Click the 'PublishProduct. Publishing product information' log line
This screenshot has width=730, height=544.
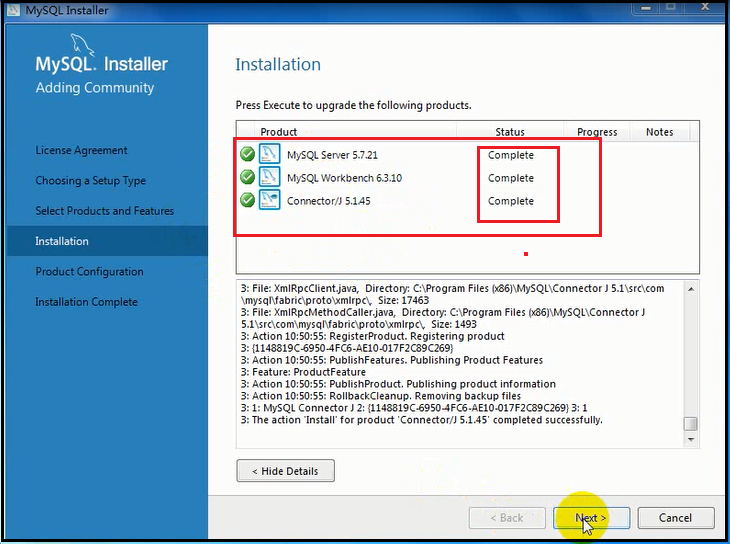pyautogui.click(x=398, y=384)
